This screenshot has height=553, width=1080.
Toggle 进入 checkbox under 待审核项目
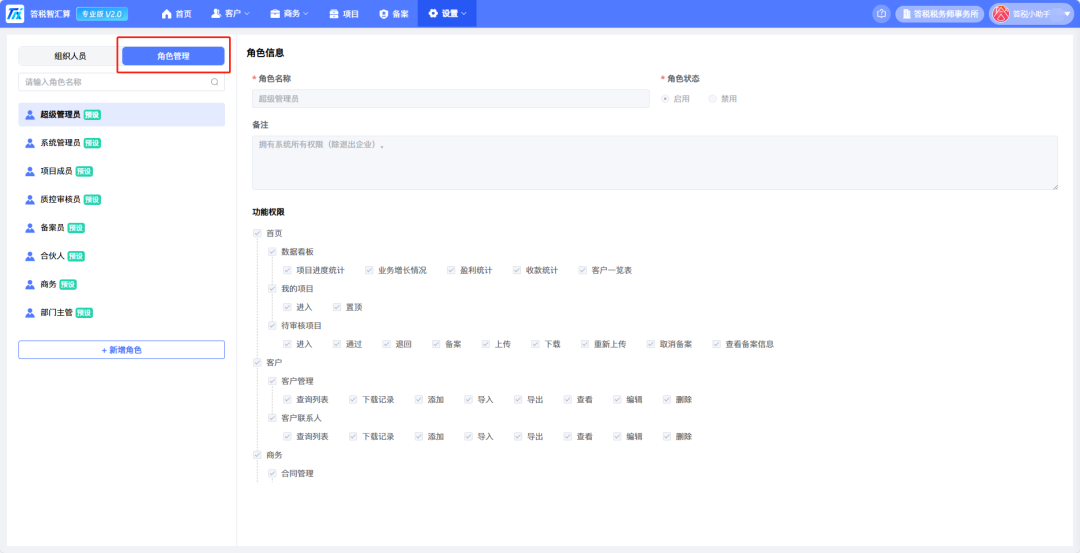(287, 344)
